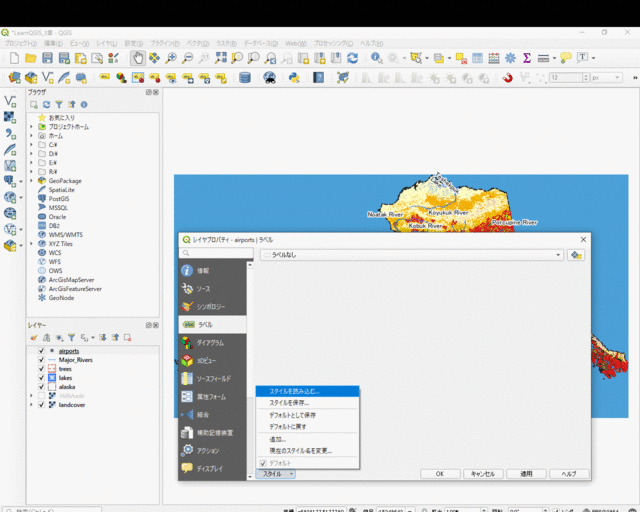
Task: Enable the Hillshade layer checkbox
Action: coord(41,396)
